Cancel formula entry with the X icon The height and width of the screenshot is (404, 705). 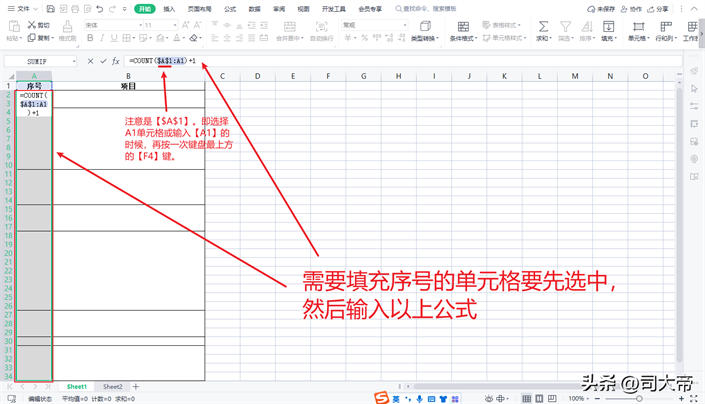90,61
